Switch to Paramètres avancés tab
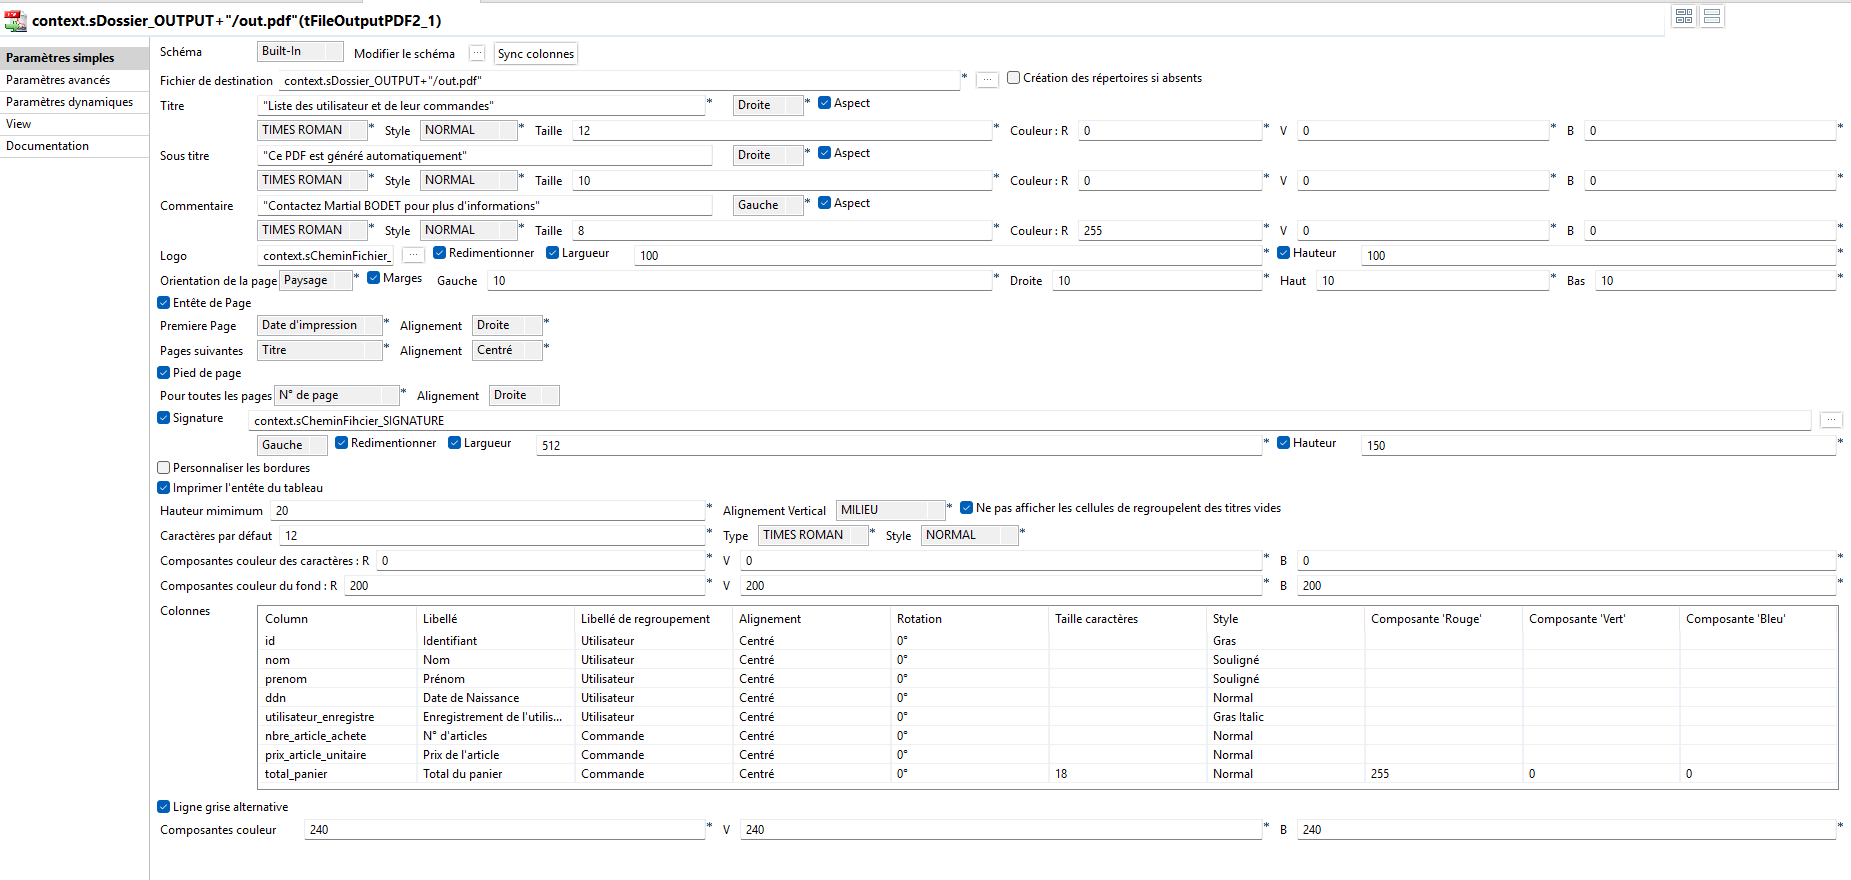The image size is (1851, 880). point(58,80)
